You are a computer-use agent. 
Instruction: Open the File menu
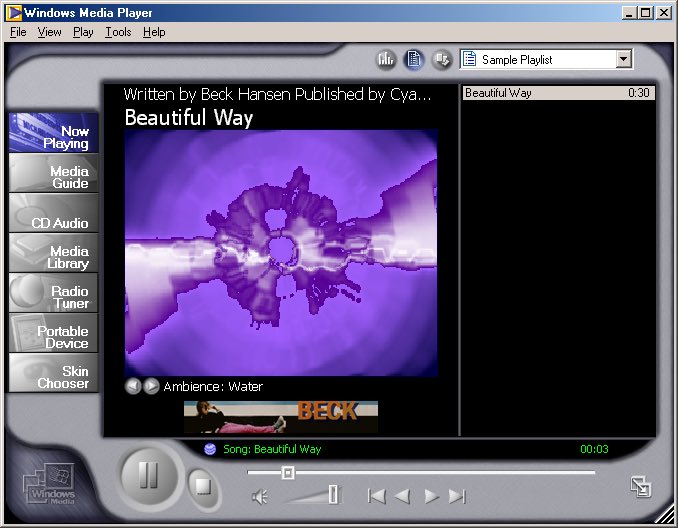[x=18, y=32]
